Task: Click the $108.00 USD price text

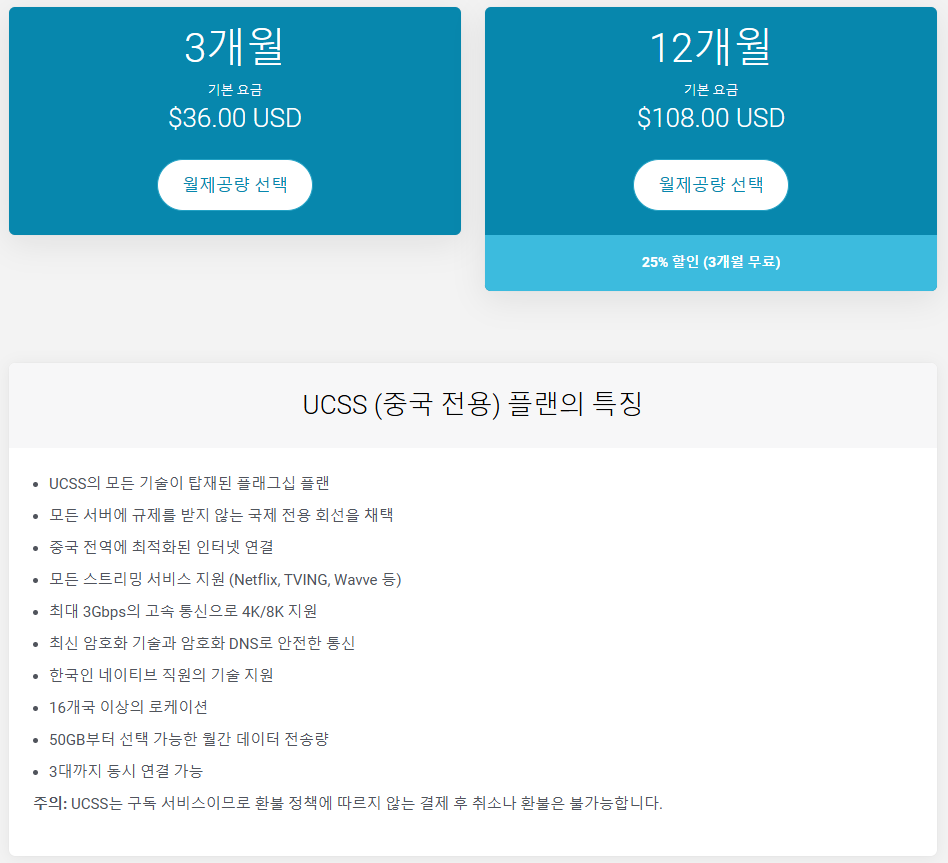Action: (710, 118)
